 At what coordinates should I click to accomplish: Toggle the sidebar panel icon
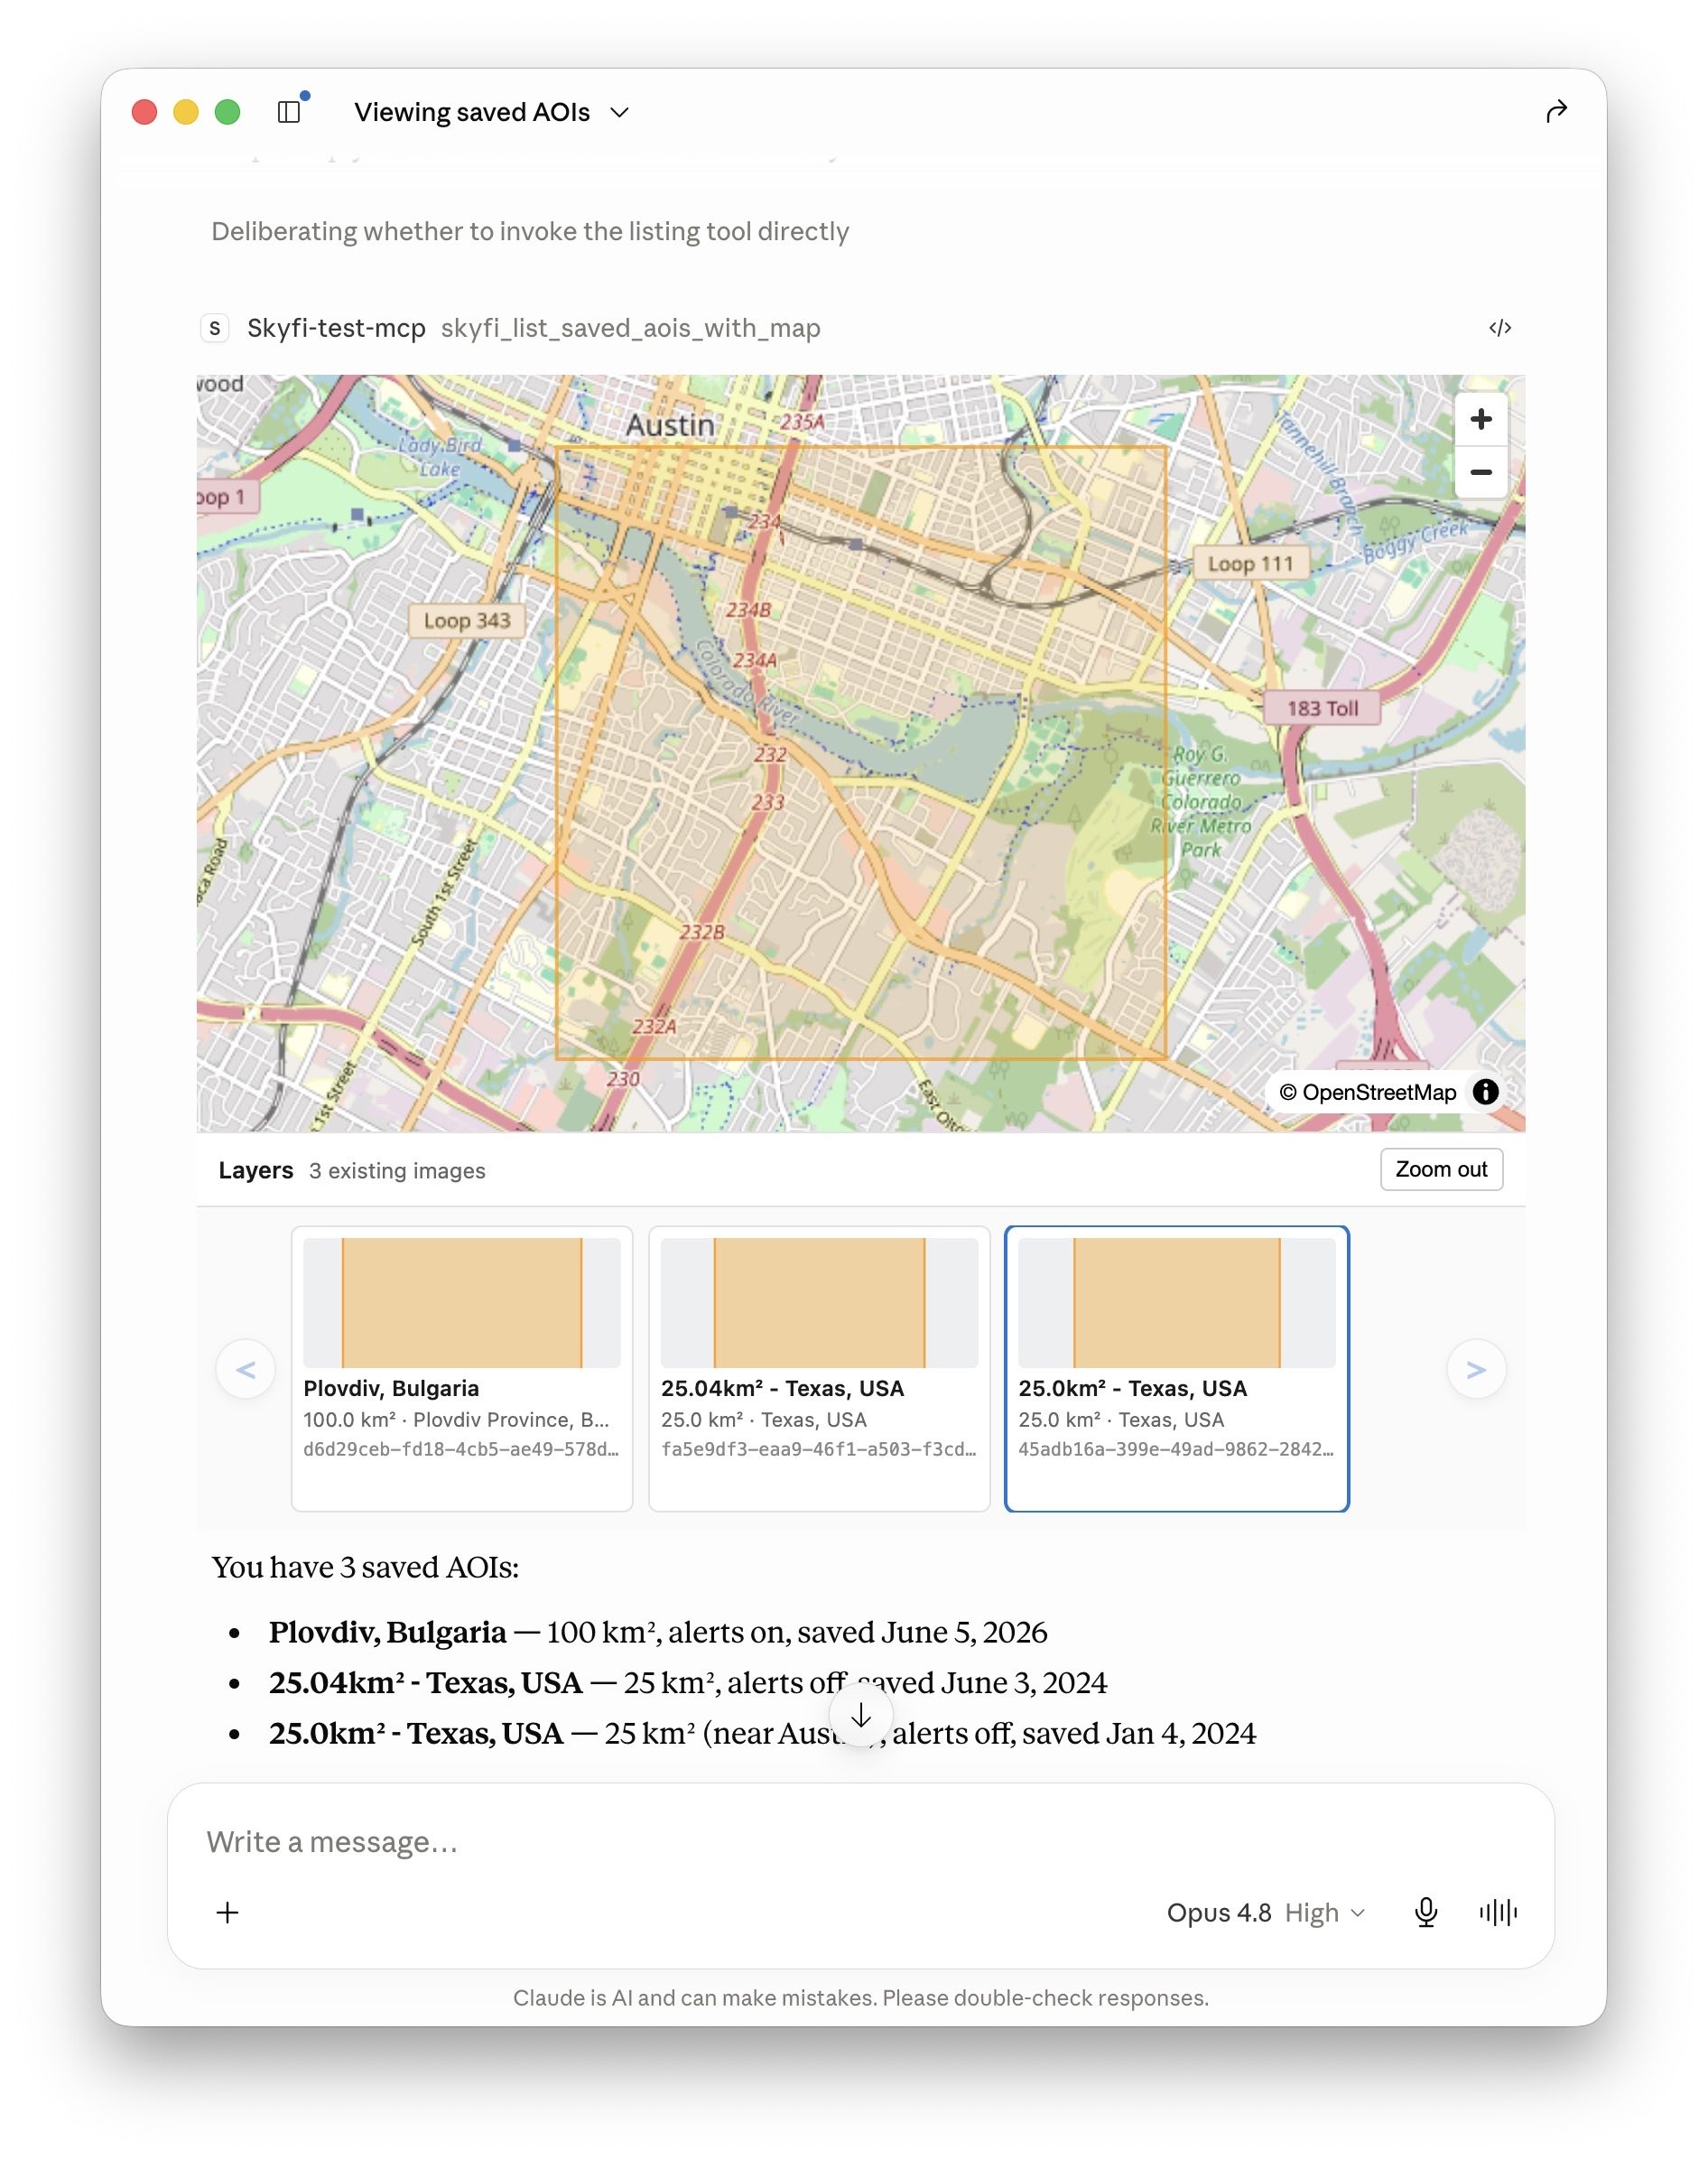[289, 112]
